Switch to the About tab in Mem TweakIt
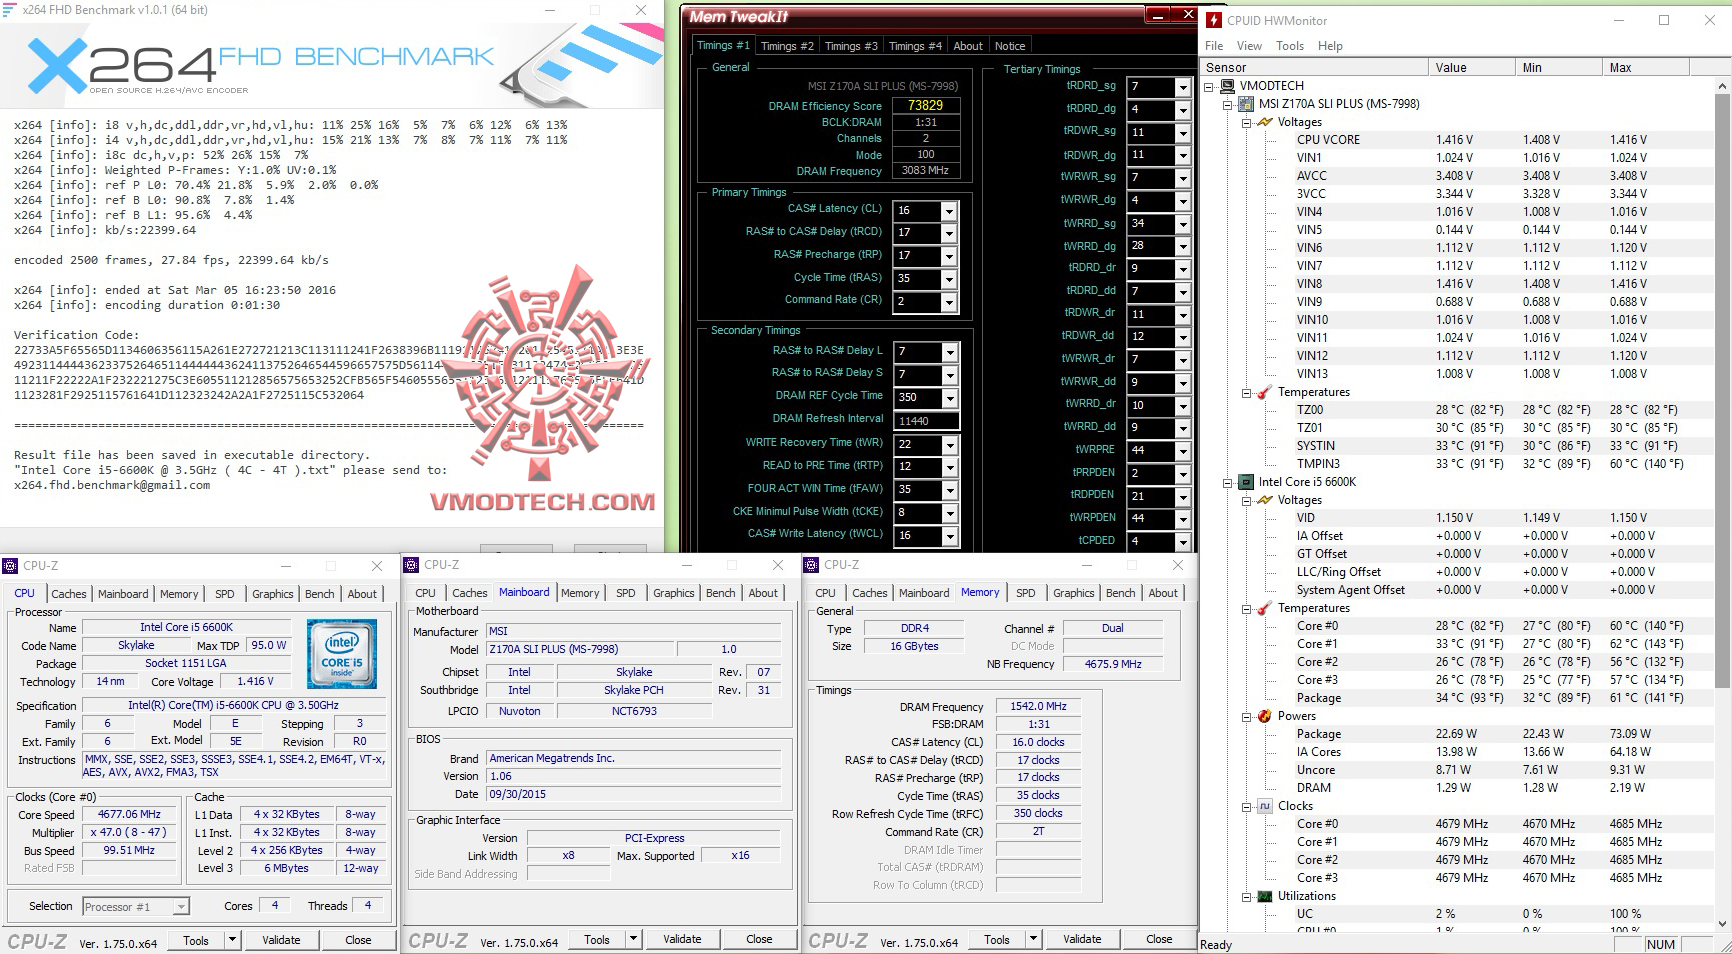 [x=967, y=46]
